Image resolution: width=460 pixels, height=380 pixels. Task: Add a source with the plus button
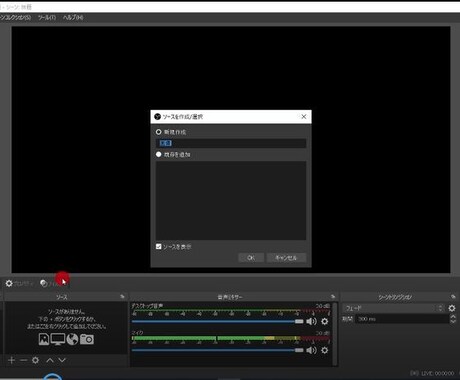click(x=11, y=360)
